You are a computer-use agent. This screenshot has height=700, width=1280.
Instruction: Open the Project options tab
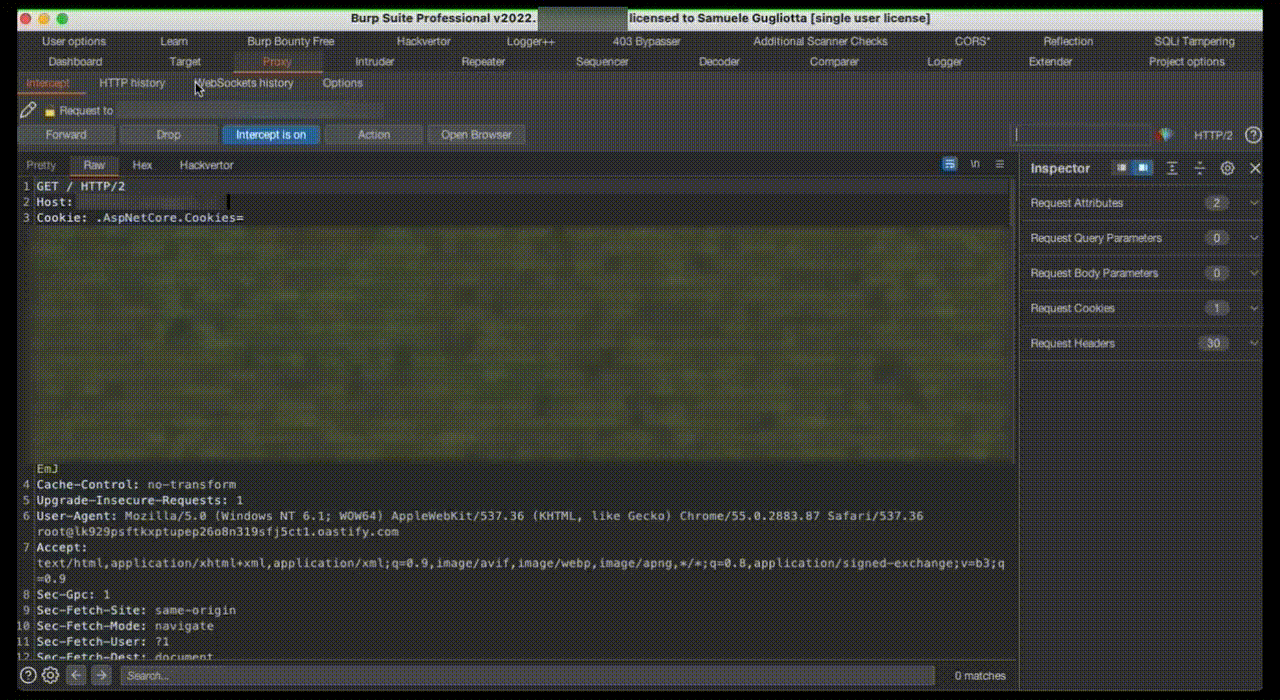tap(1186, 62)
